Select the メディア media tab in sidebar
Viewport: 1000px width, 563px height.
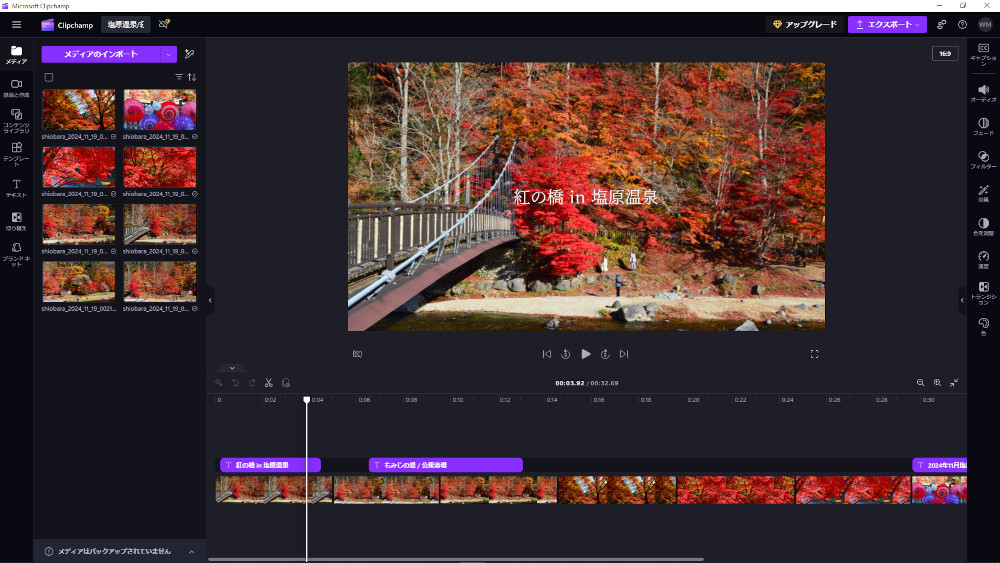17,55
